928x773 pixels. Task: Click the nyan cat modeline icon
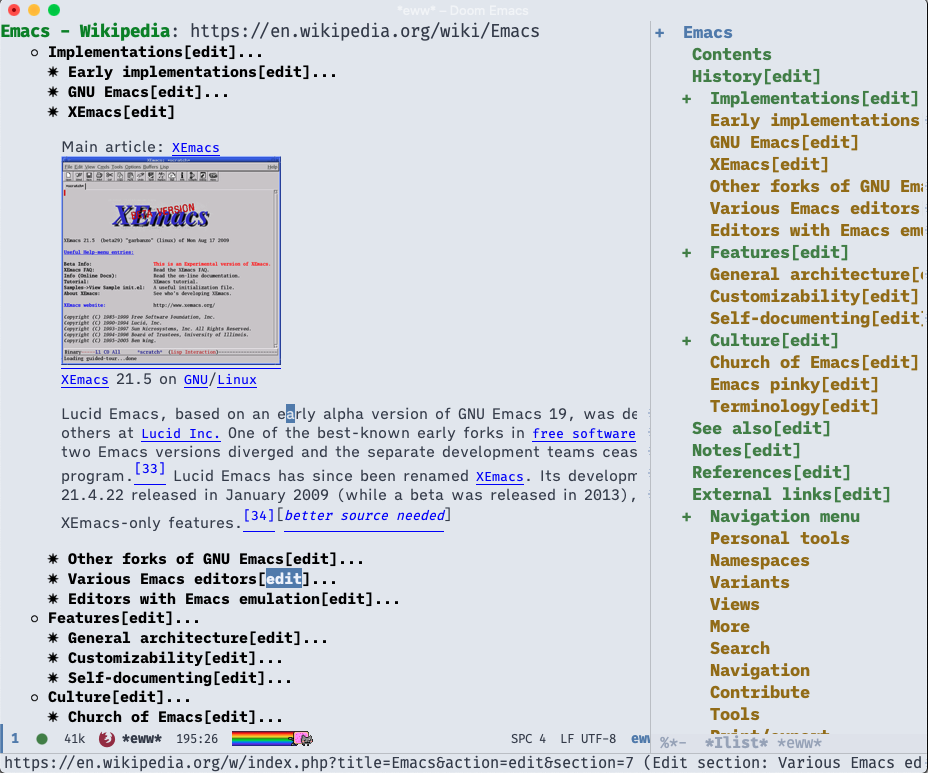click(303, 738)
